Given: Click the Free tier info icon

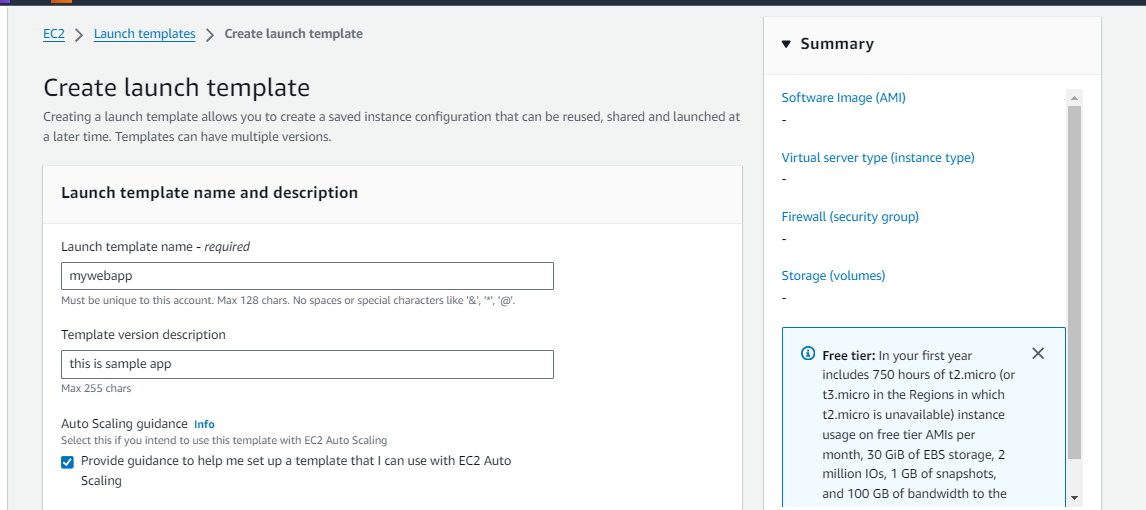Looking at the screenshot, I should point(808,354).
